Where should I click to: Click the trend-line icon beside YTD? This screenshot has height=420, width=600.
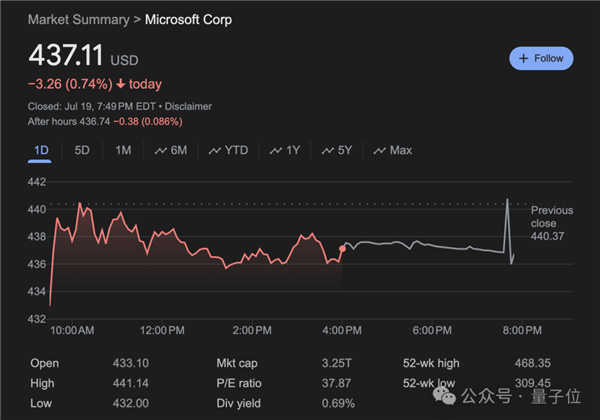(213, 151)
